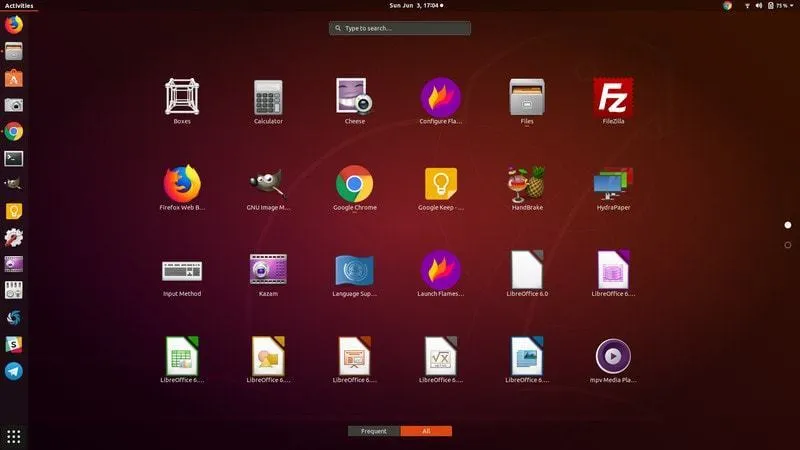Switch to the Frequent apps tab

pyautogui.click(x=374, y=431)
